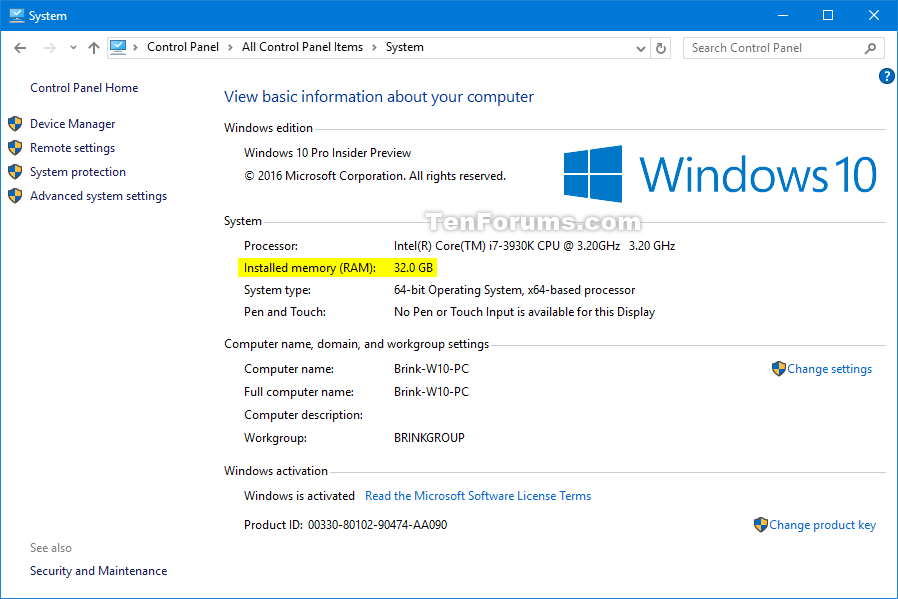Open help with the question mark icon
Screen dimensions: 898x599
(x=887, y=76)
